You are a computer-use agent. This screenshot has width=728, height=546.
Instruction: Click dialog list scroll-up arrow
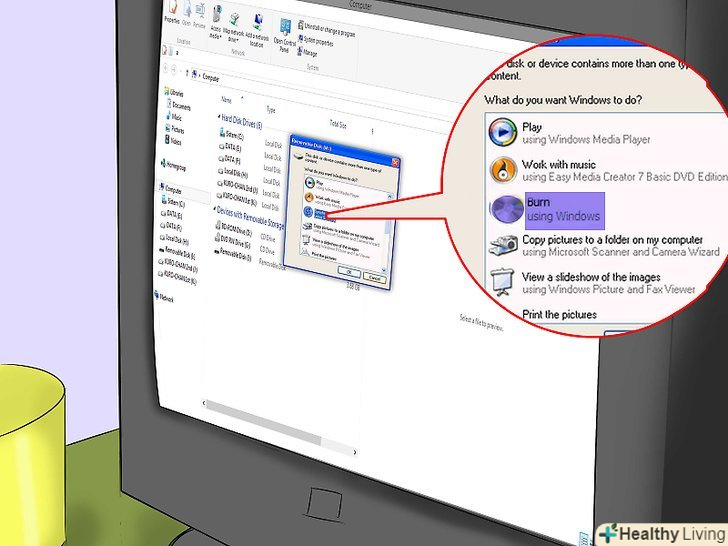coord(389,197)
